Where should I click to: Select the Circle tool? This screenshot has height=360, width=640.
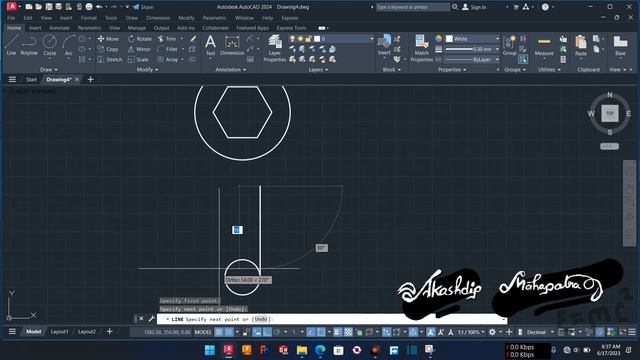(x=49, y=45)
